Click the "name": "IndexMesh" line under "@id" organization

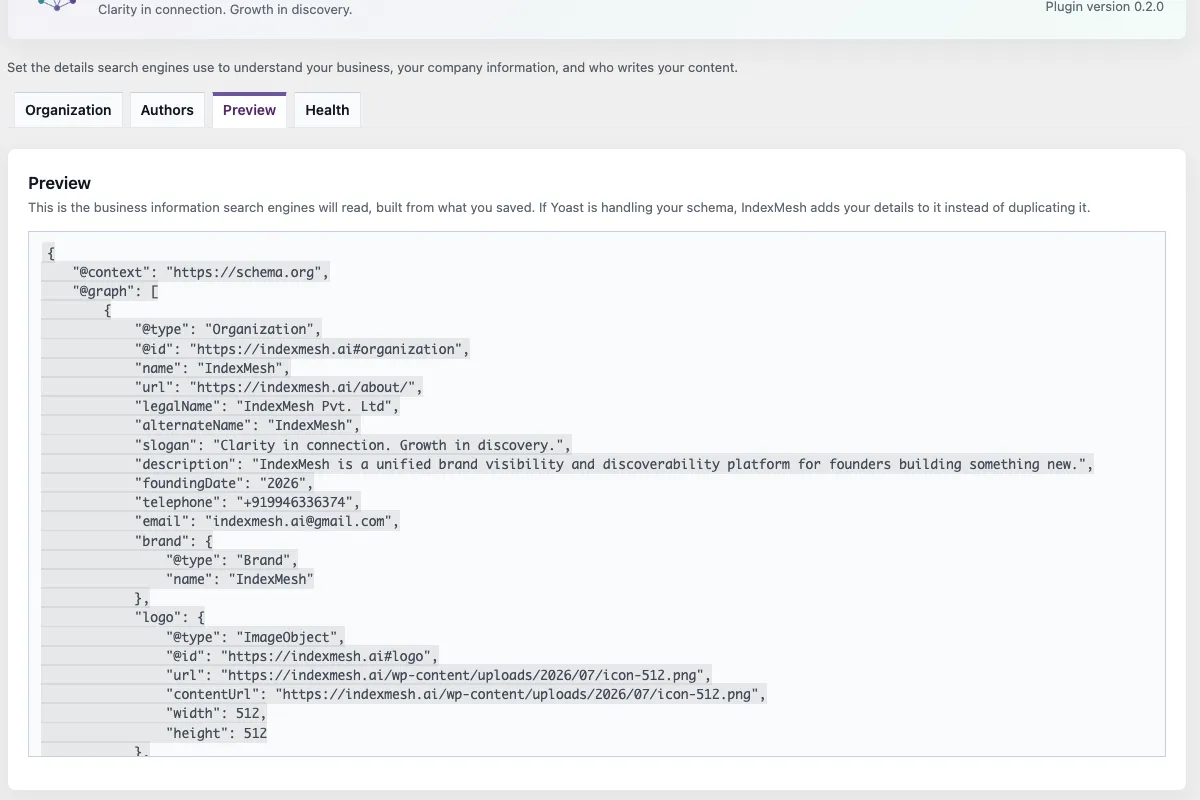tap(212, 368)
